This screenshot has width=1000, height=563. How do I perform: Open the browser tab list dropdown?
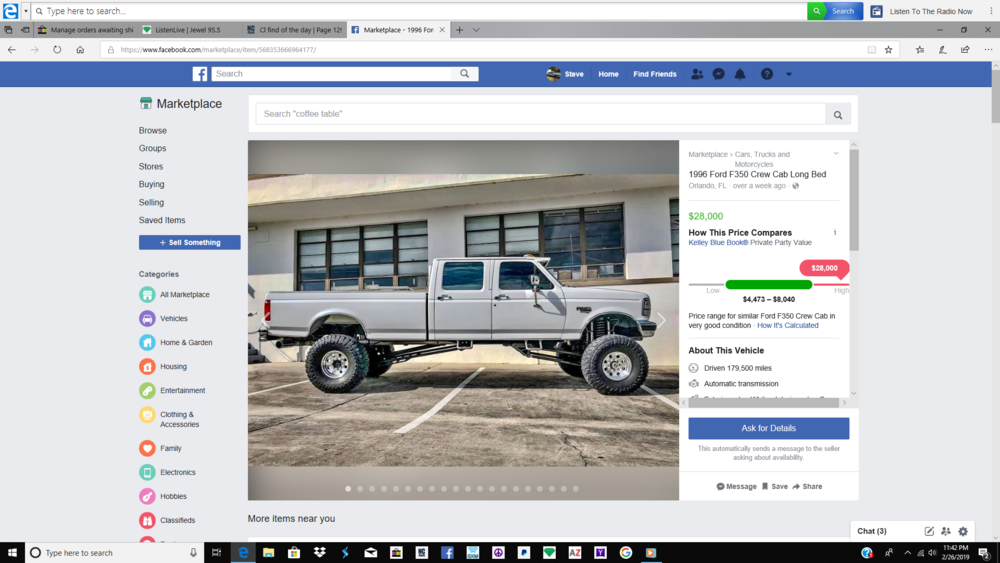(x=476, y=30)
